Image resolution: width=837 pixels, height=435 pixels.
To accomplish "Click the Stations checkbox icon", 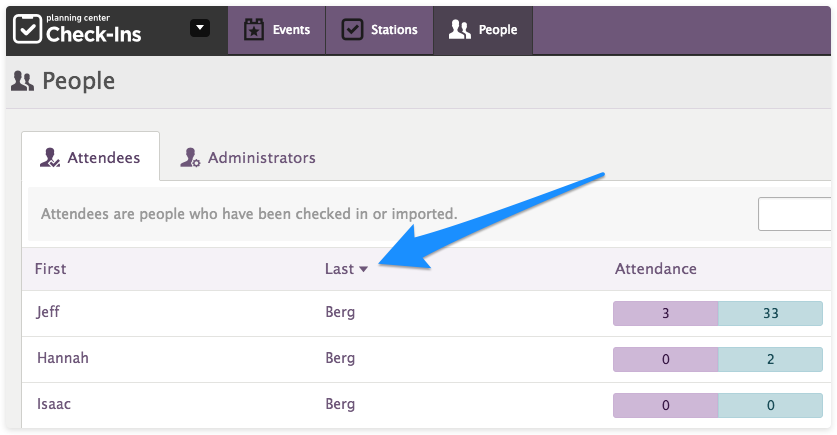I will [352, 30].
